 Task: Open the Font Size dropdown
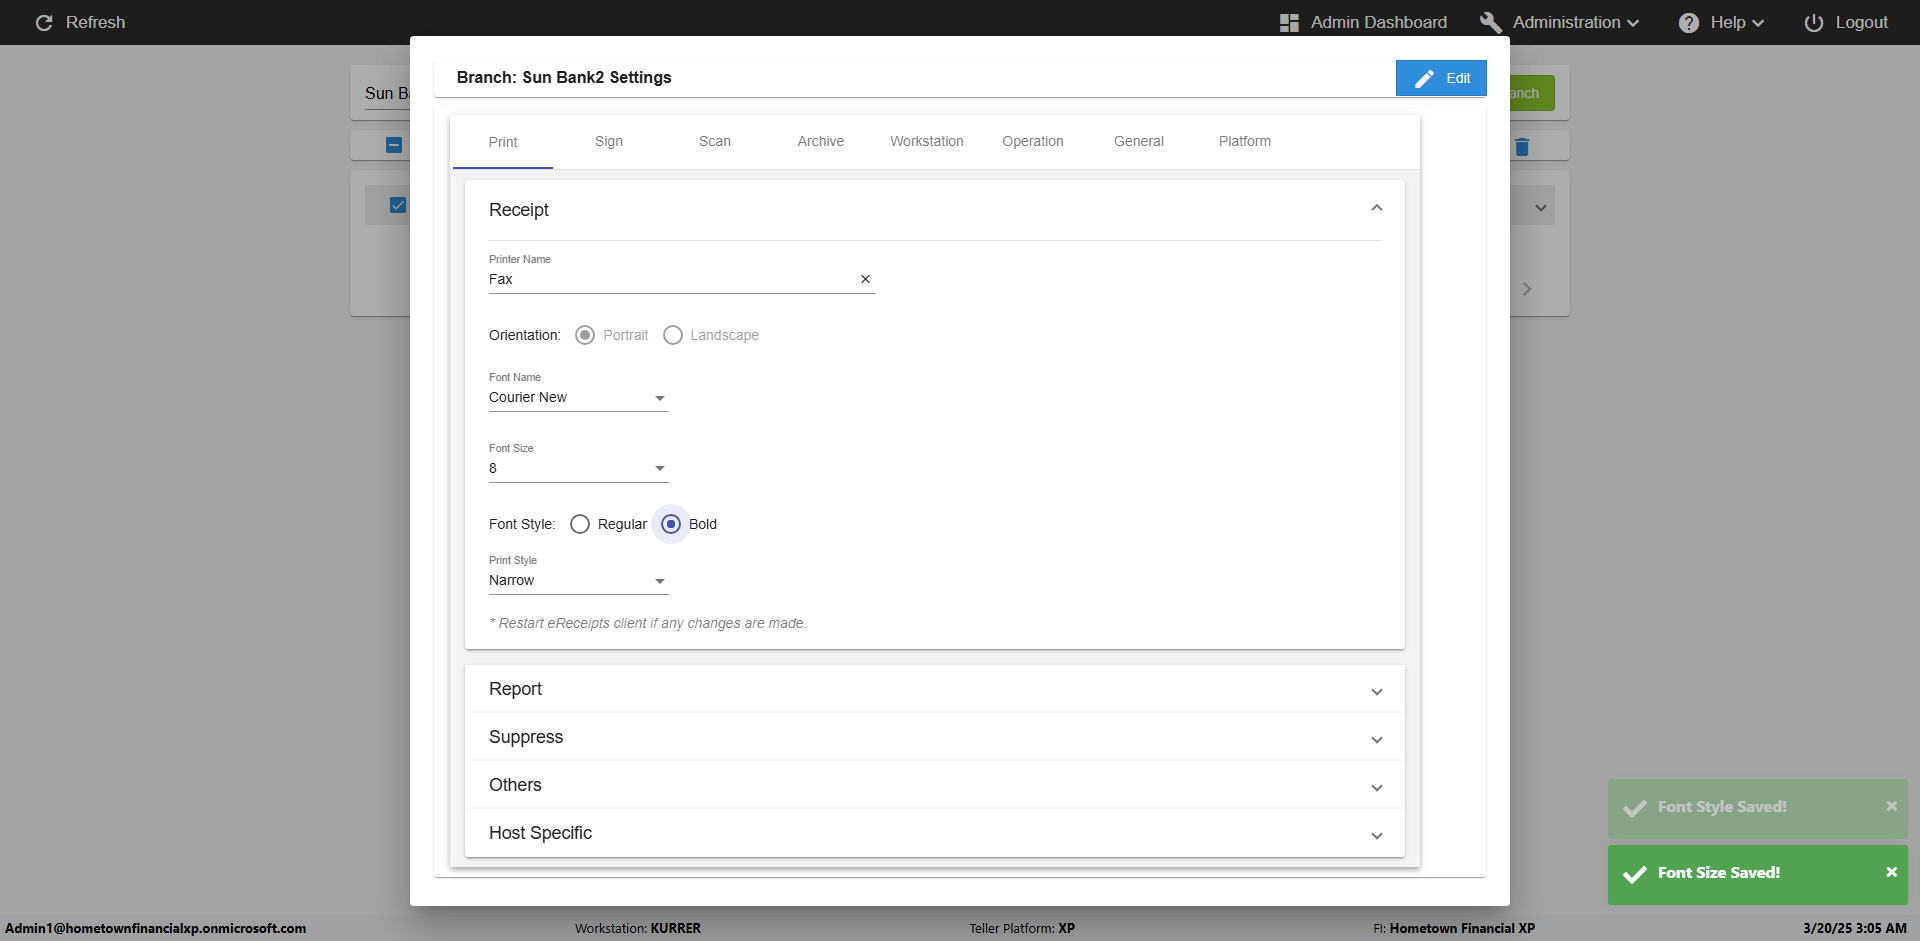[x=578, y=469]
